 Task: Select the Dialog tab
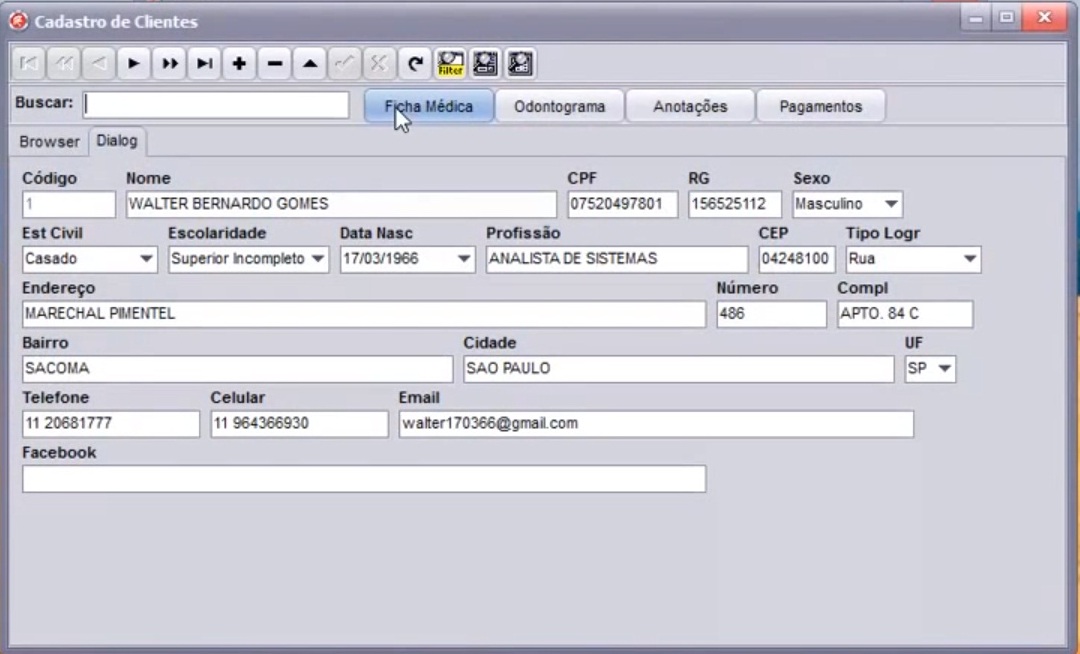pos(117,141)
